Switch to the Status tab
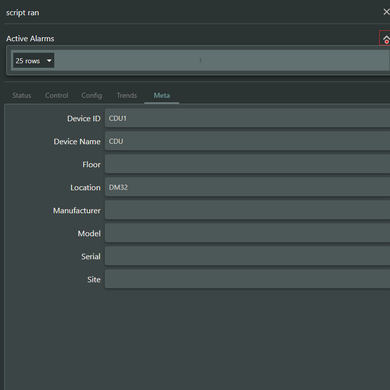The image size is (390, 390). tap(22, 95)
